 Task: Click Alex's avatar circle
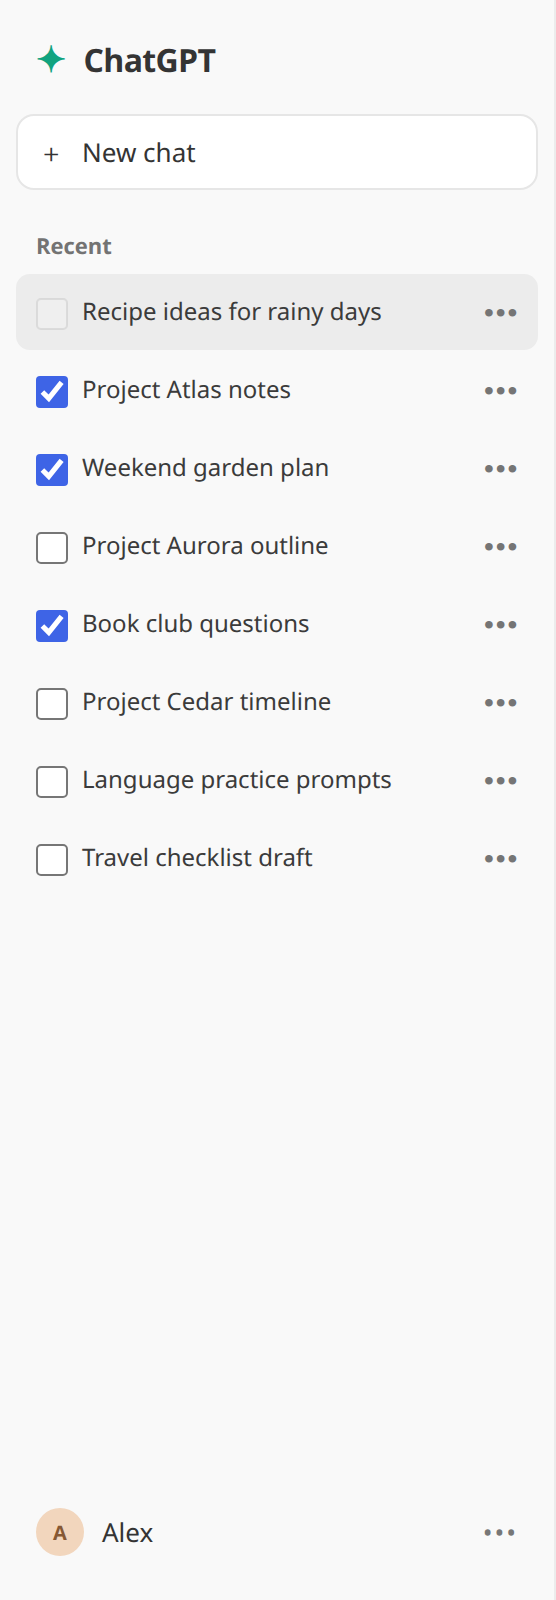(x=60, y=1532)
